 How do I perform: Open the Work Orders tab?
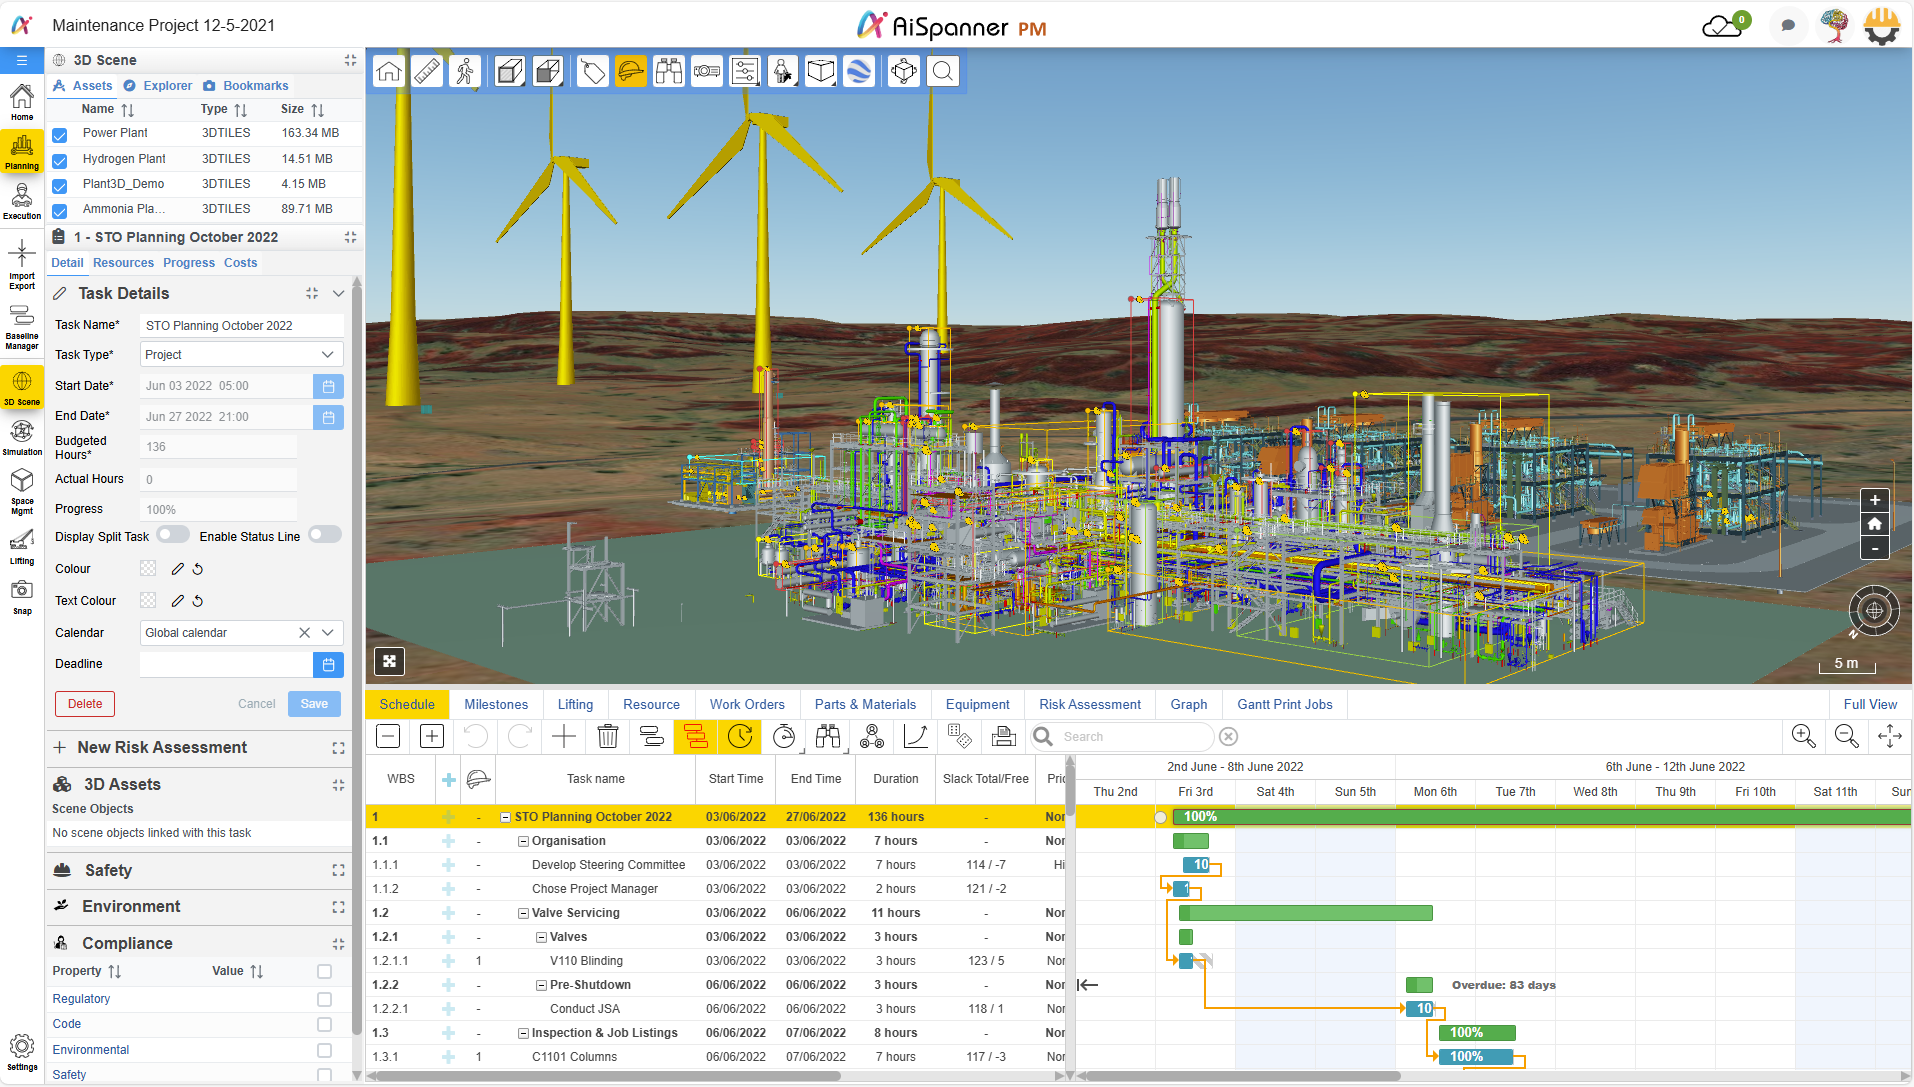(746, 704)
